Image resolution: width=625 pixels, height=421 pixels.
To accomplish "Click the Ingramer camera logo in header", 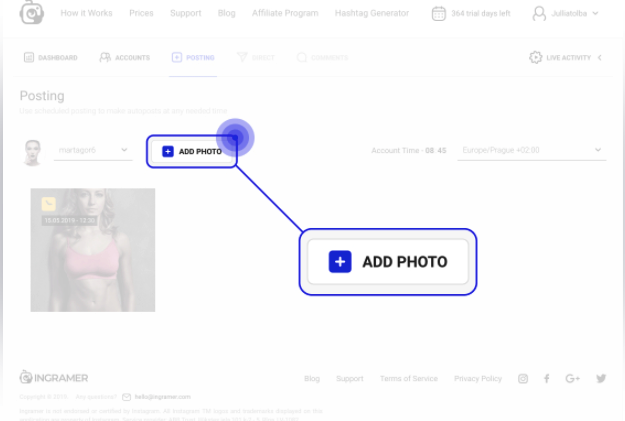I will [31, 12].
